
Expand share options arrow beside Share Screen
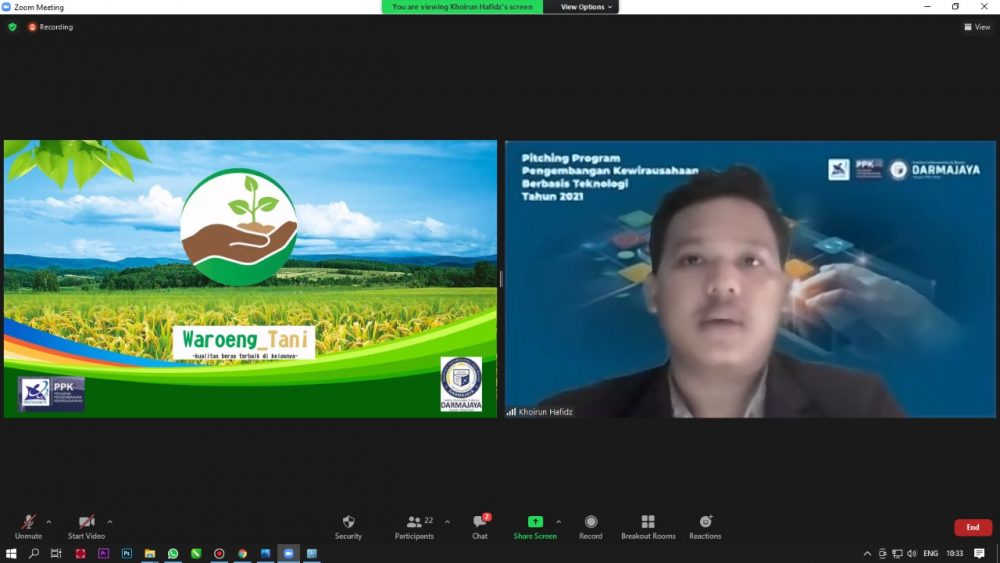click(x=559, y=522)
